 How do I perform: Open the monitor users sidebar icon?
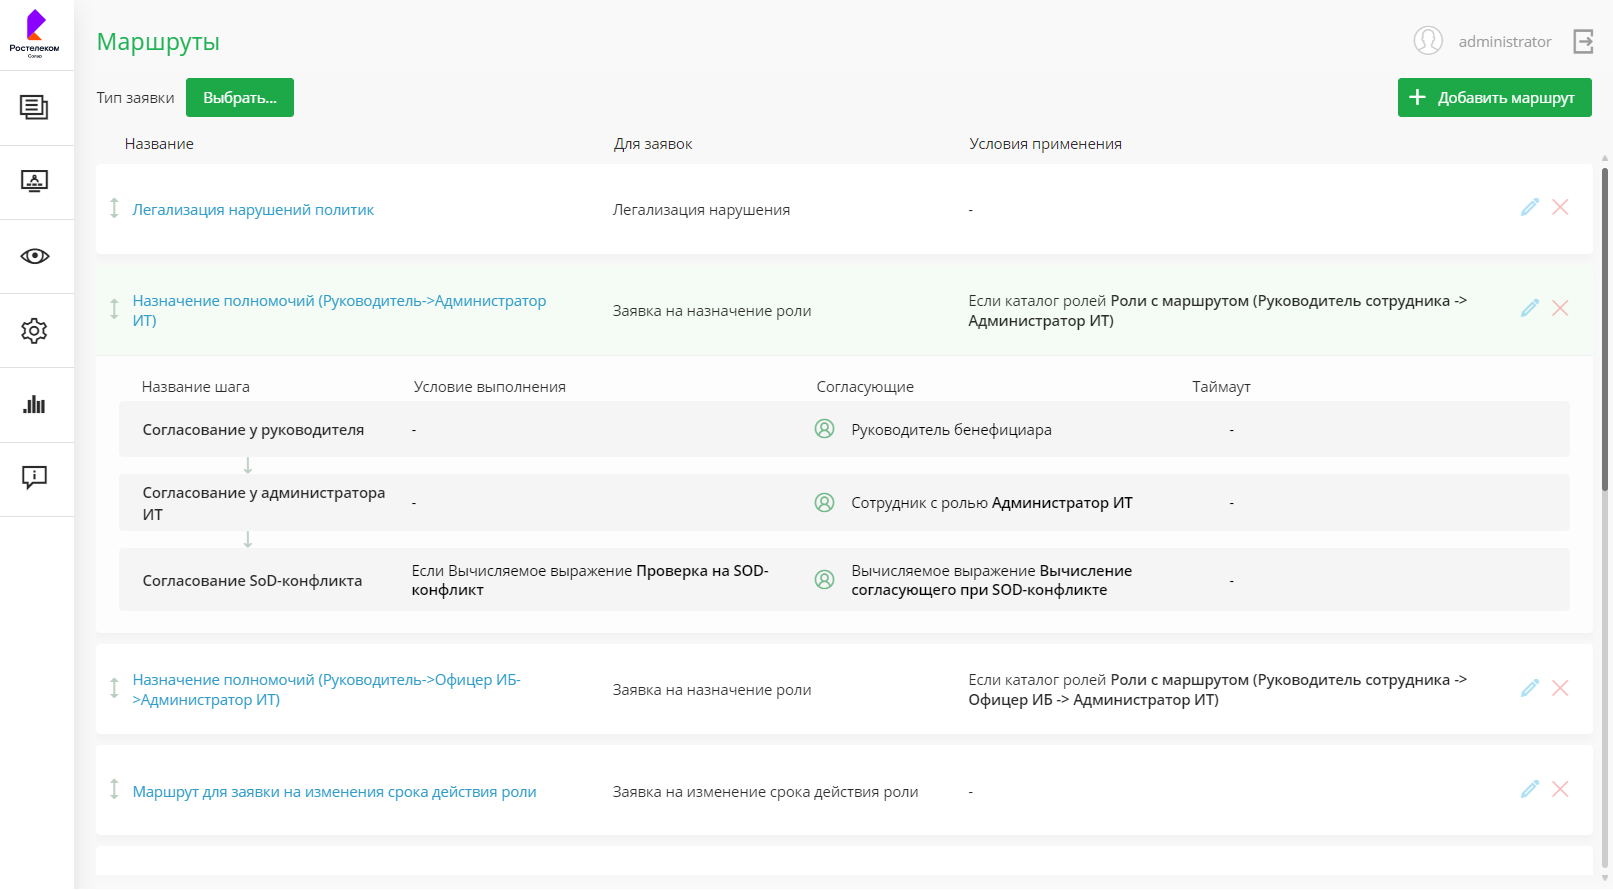pos(34,182)
